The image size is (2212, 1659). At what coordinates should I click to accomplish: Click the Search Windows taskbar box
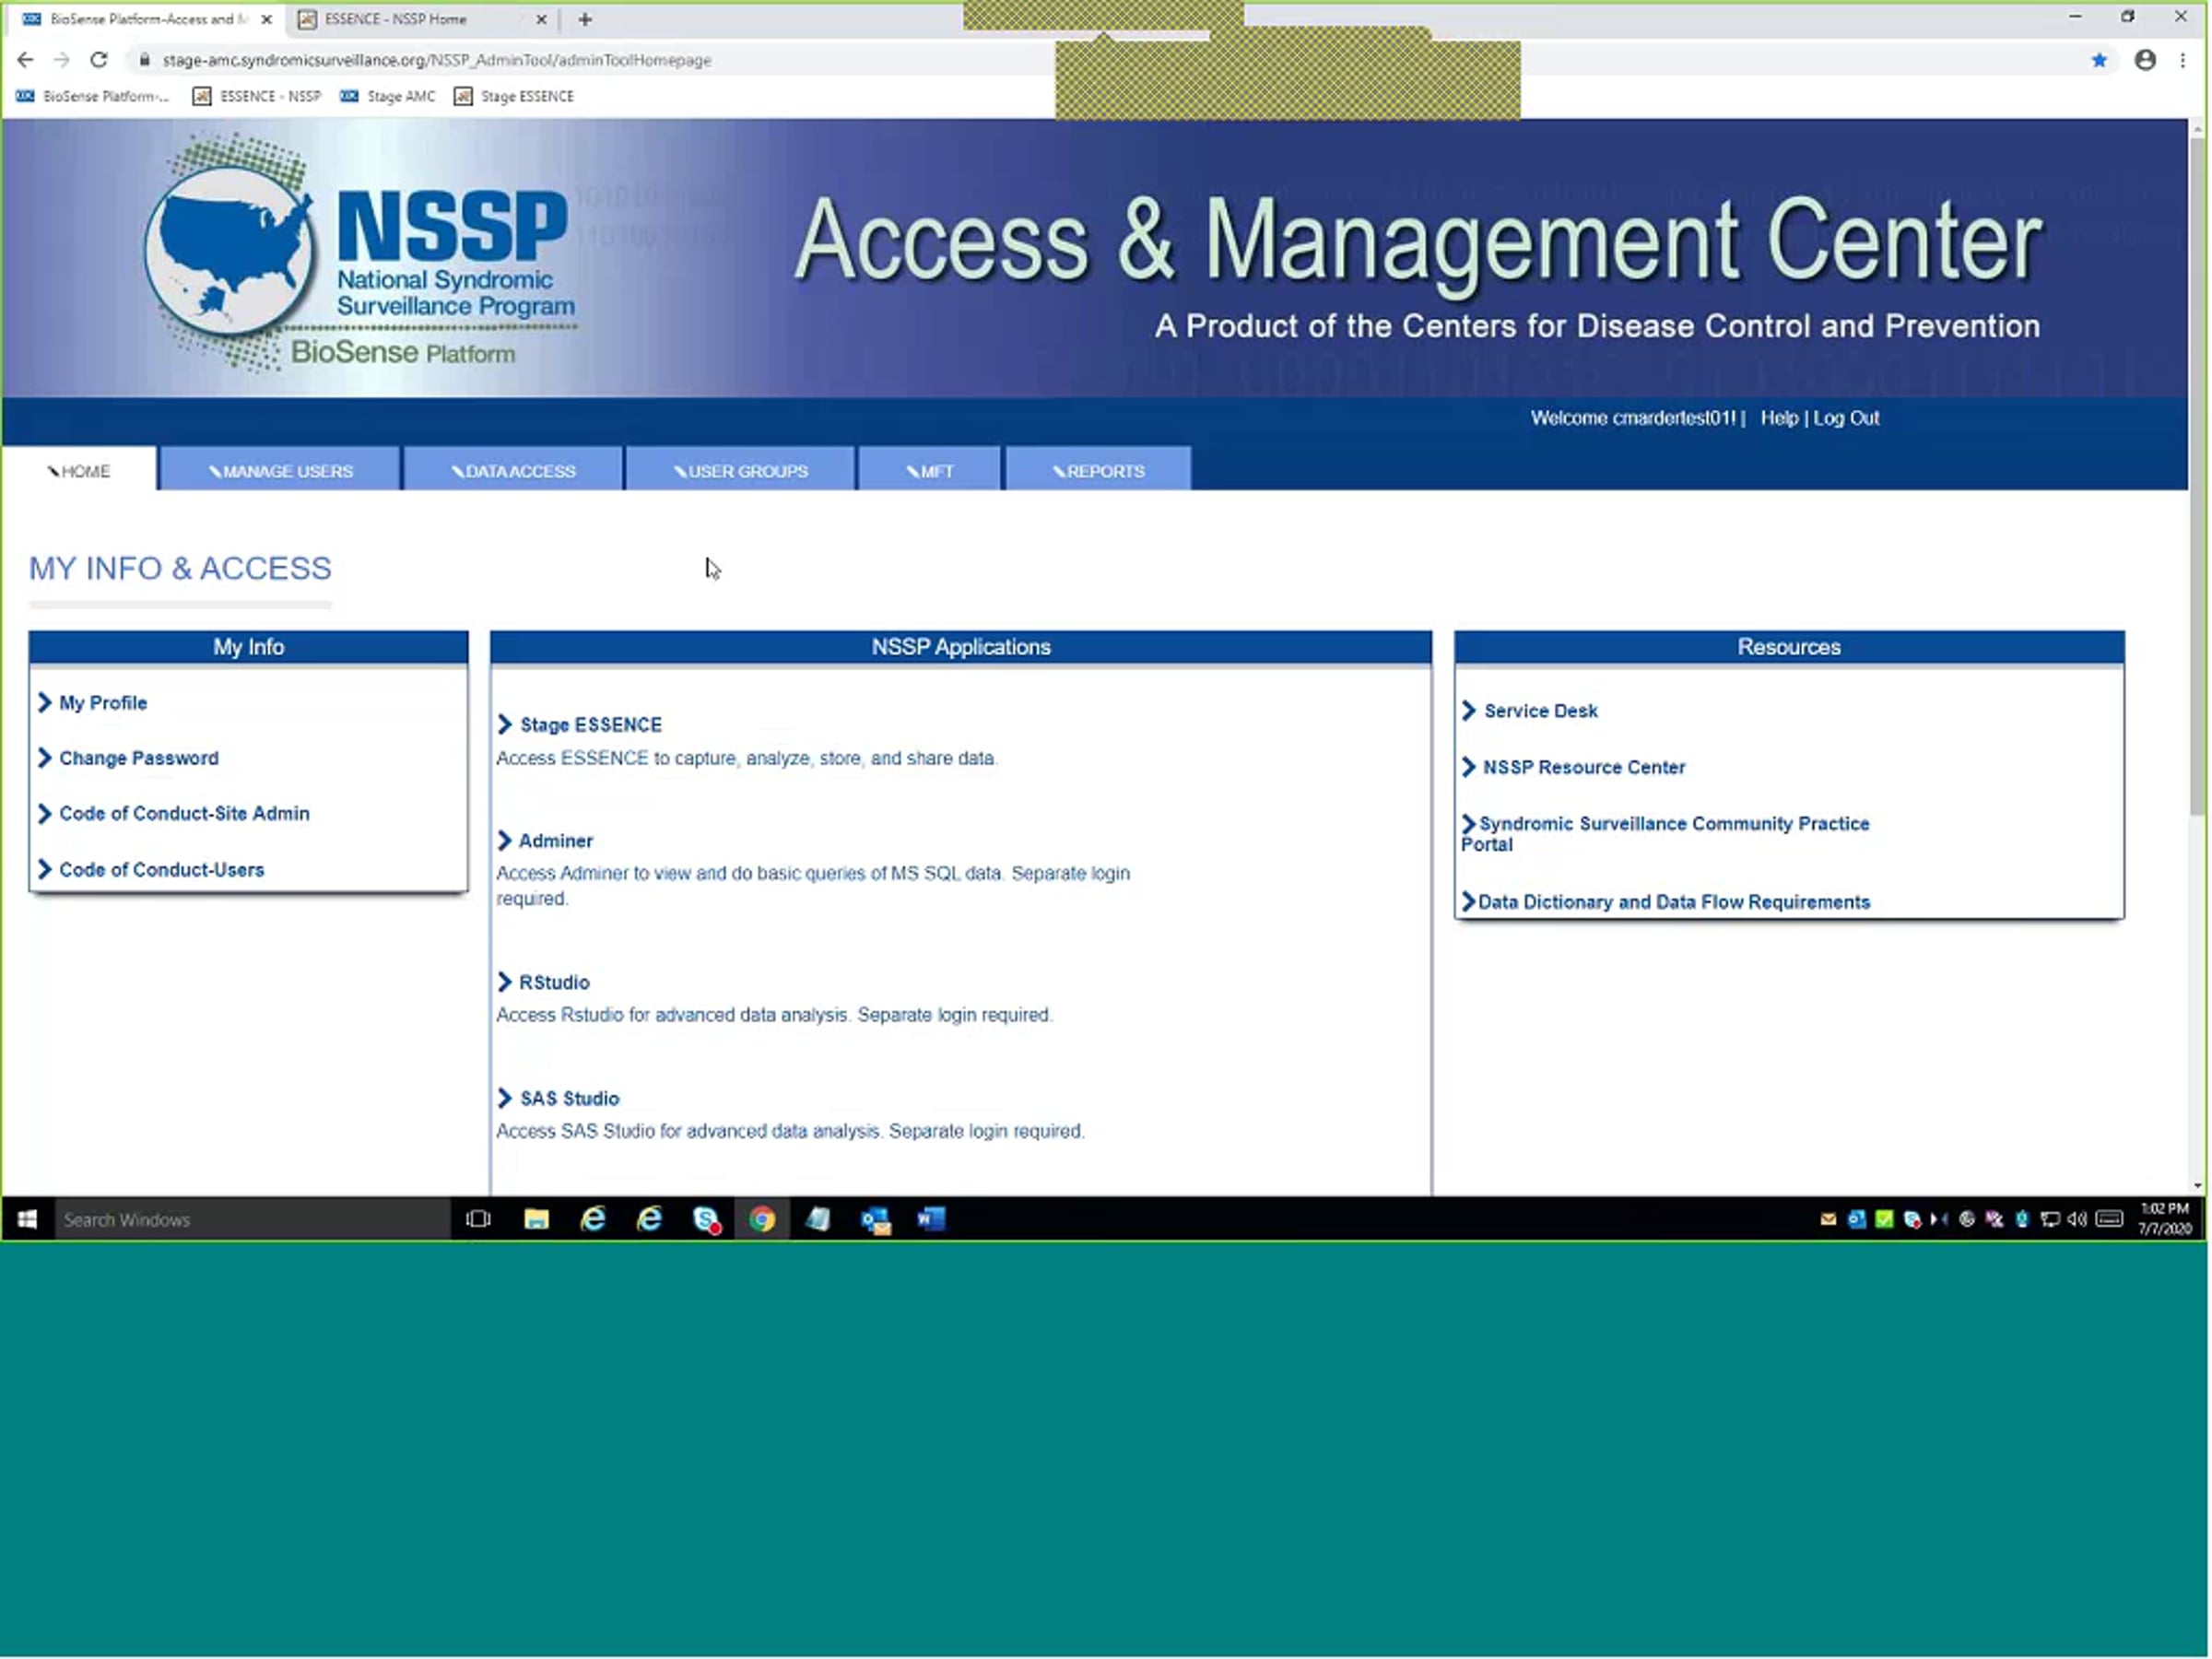[252, 1219]
